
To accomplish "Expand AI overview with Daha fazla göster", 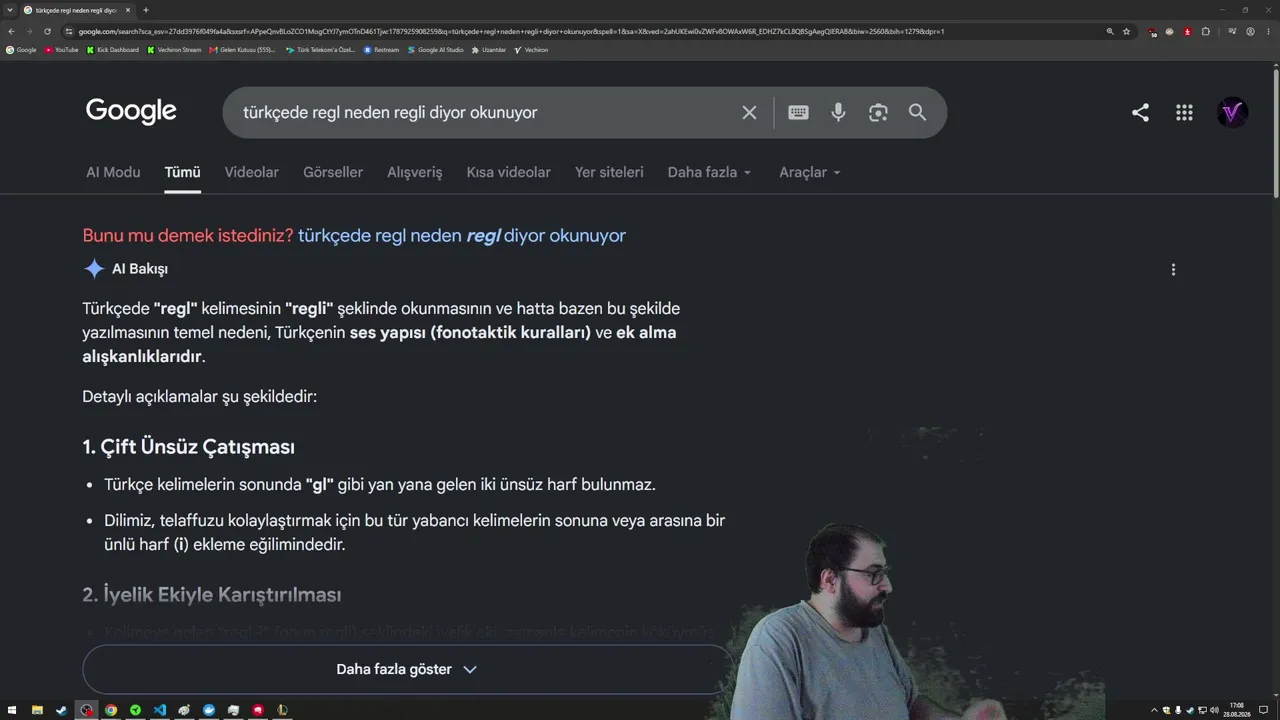I will pos(407,669).
